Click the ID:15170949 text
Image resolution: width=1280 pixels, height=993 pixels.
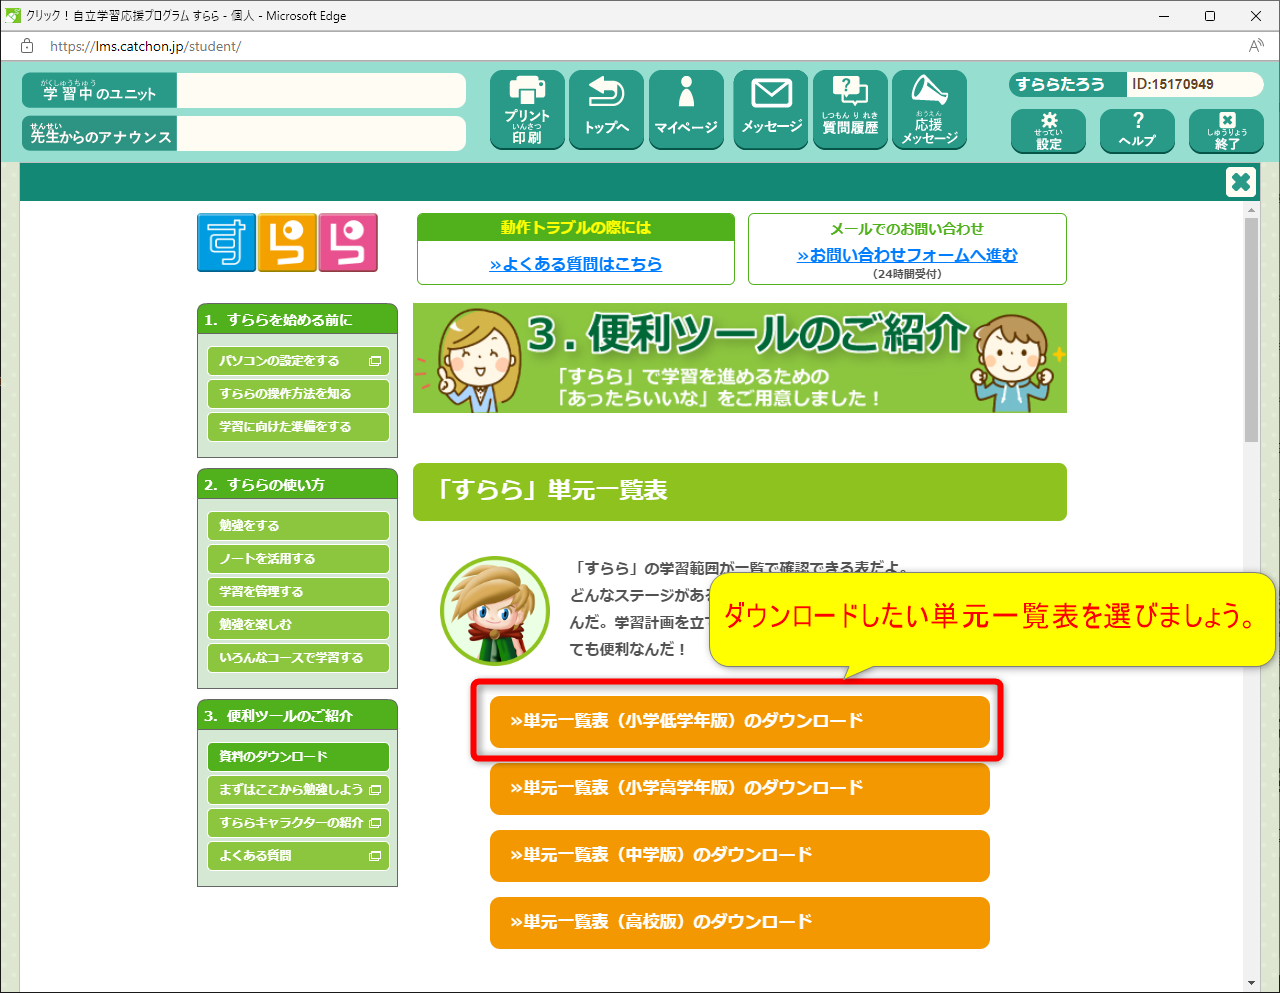[1173, 84]
